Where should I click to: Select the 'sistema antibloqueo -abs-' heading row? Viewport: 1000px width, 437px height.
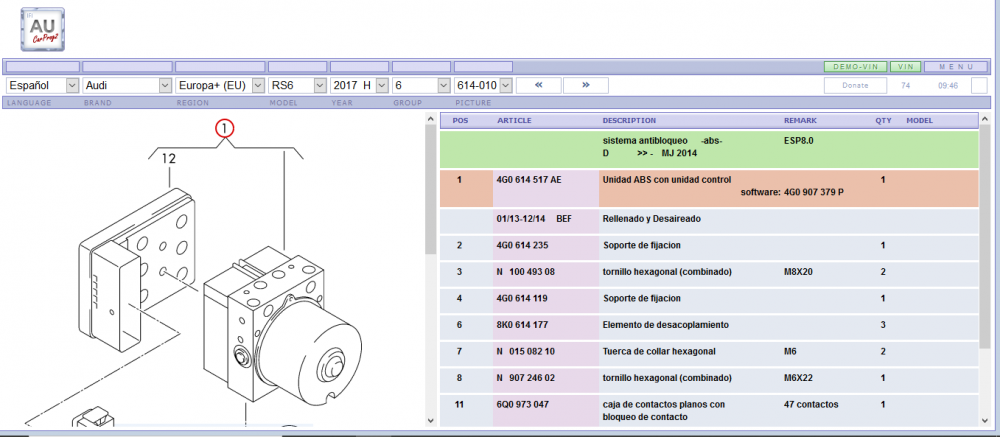(709, 149)
